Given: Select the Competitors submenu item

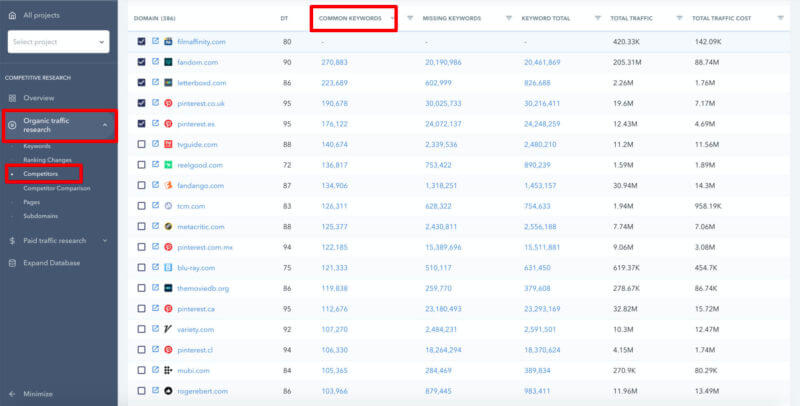Looking at the screenshot, I should (40, 174).
